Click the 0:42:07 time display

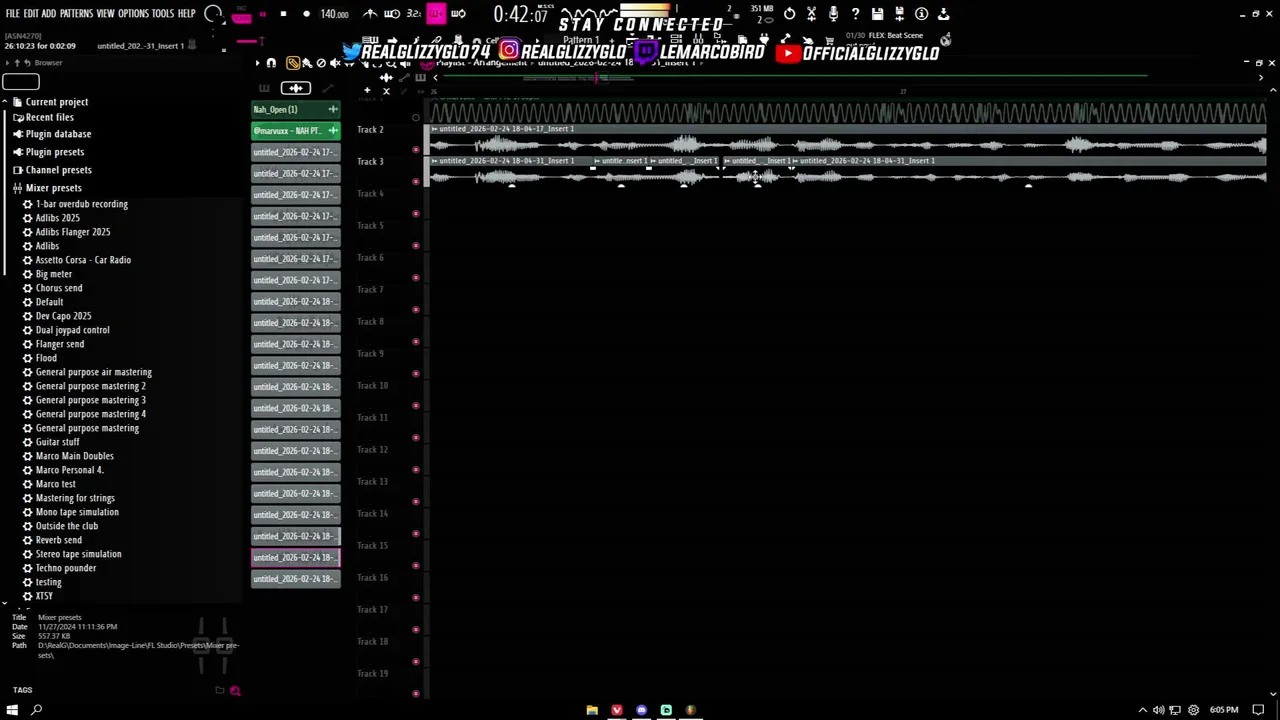(x=520, y=15)
